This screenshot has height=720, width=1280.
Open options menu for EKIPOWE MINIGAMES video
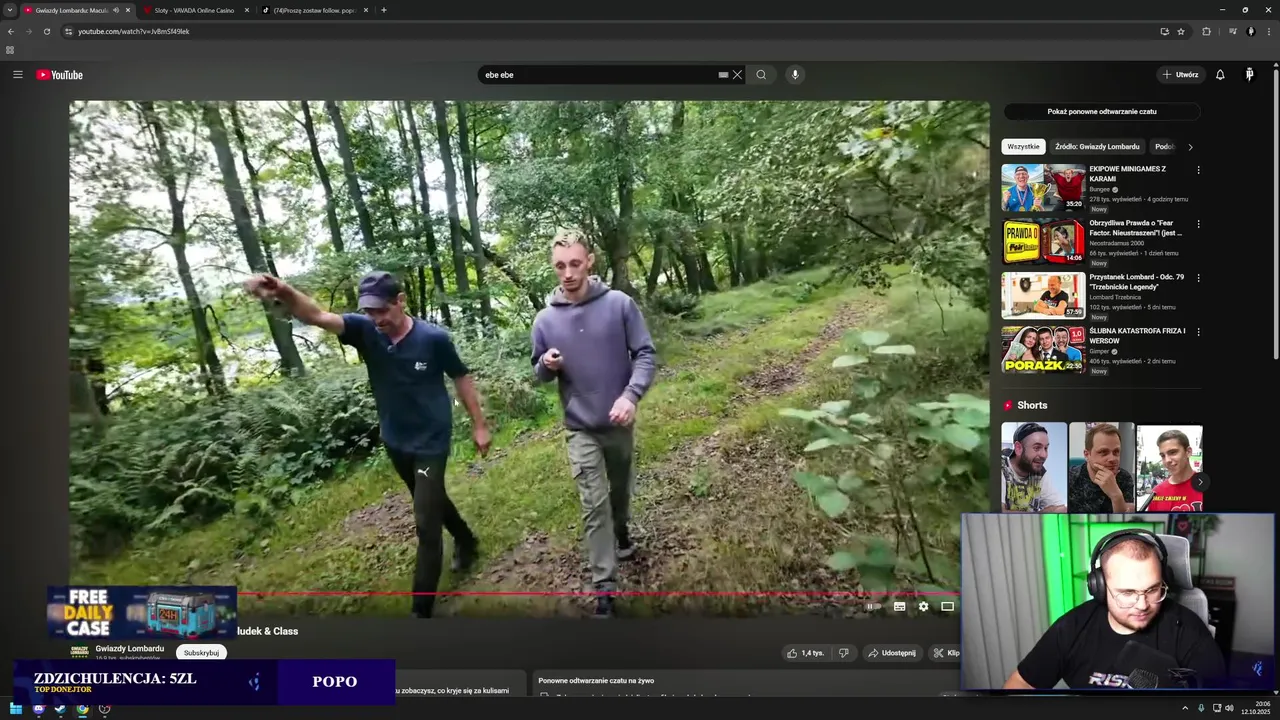[1198, 170]
